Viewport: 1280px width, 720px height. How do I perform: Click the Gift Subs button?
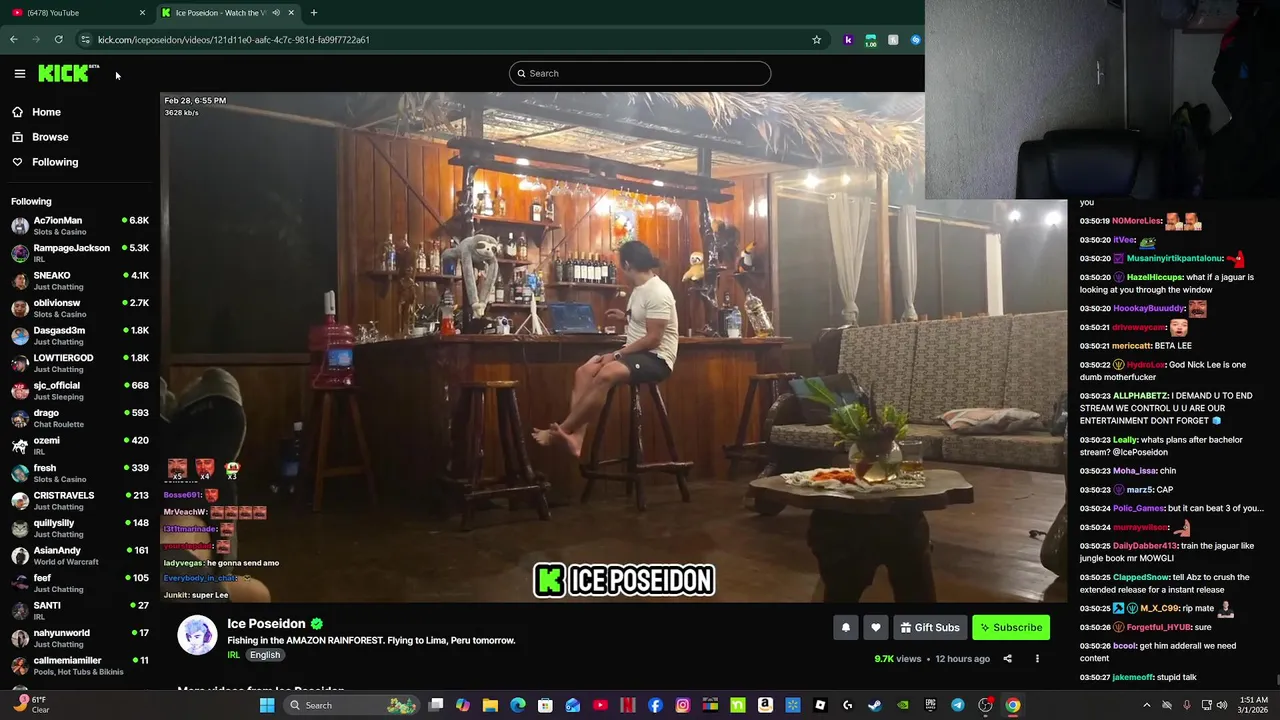click(930, 627)
